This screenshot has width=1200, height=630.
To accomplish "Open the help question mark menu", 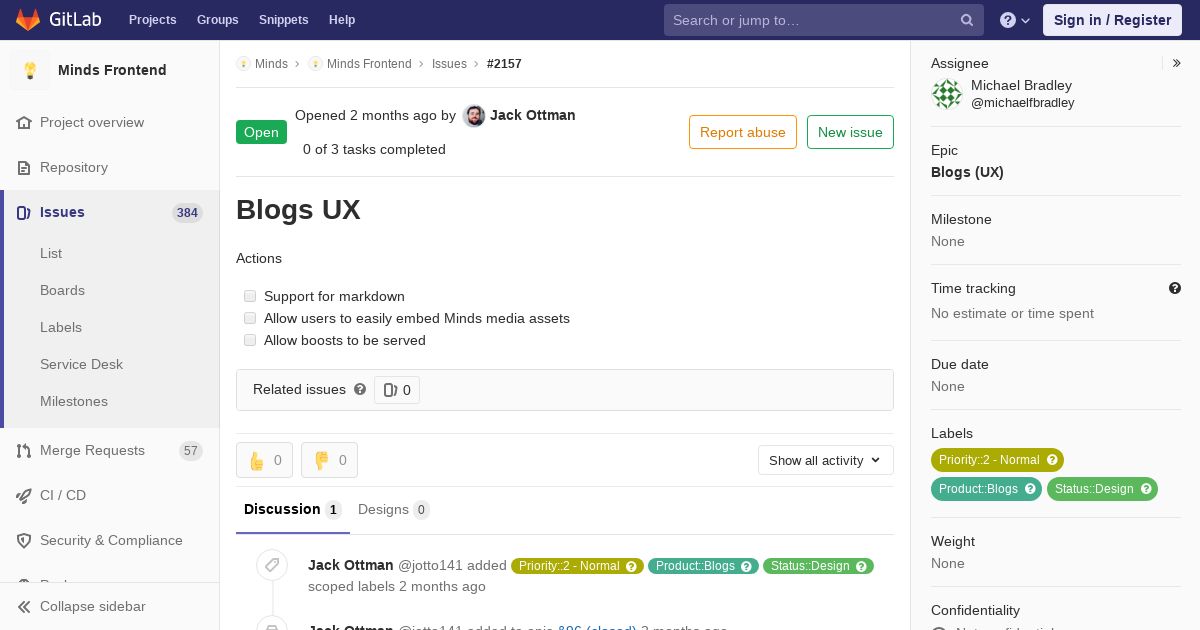I will coord(1015,20).
